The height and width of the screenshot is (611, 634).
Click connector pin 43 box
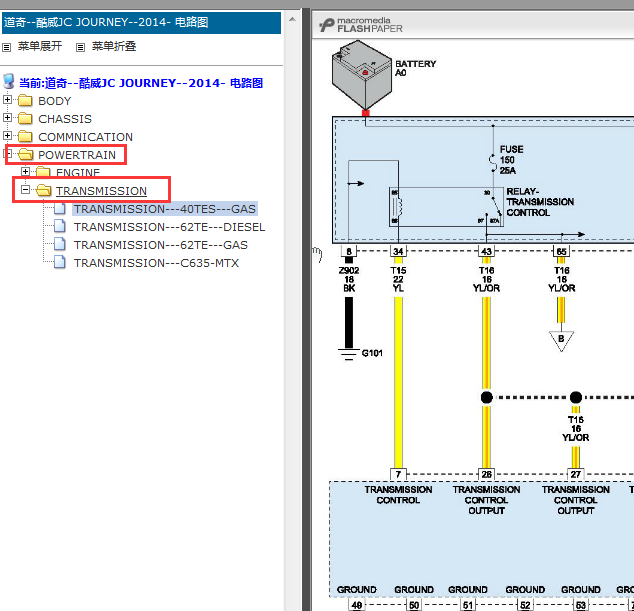[x=486, y=252]
